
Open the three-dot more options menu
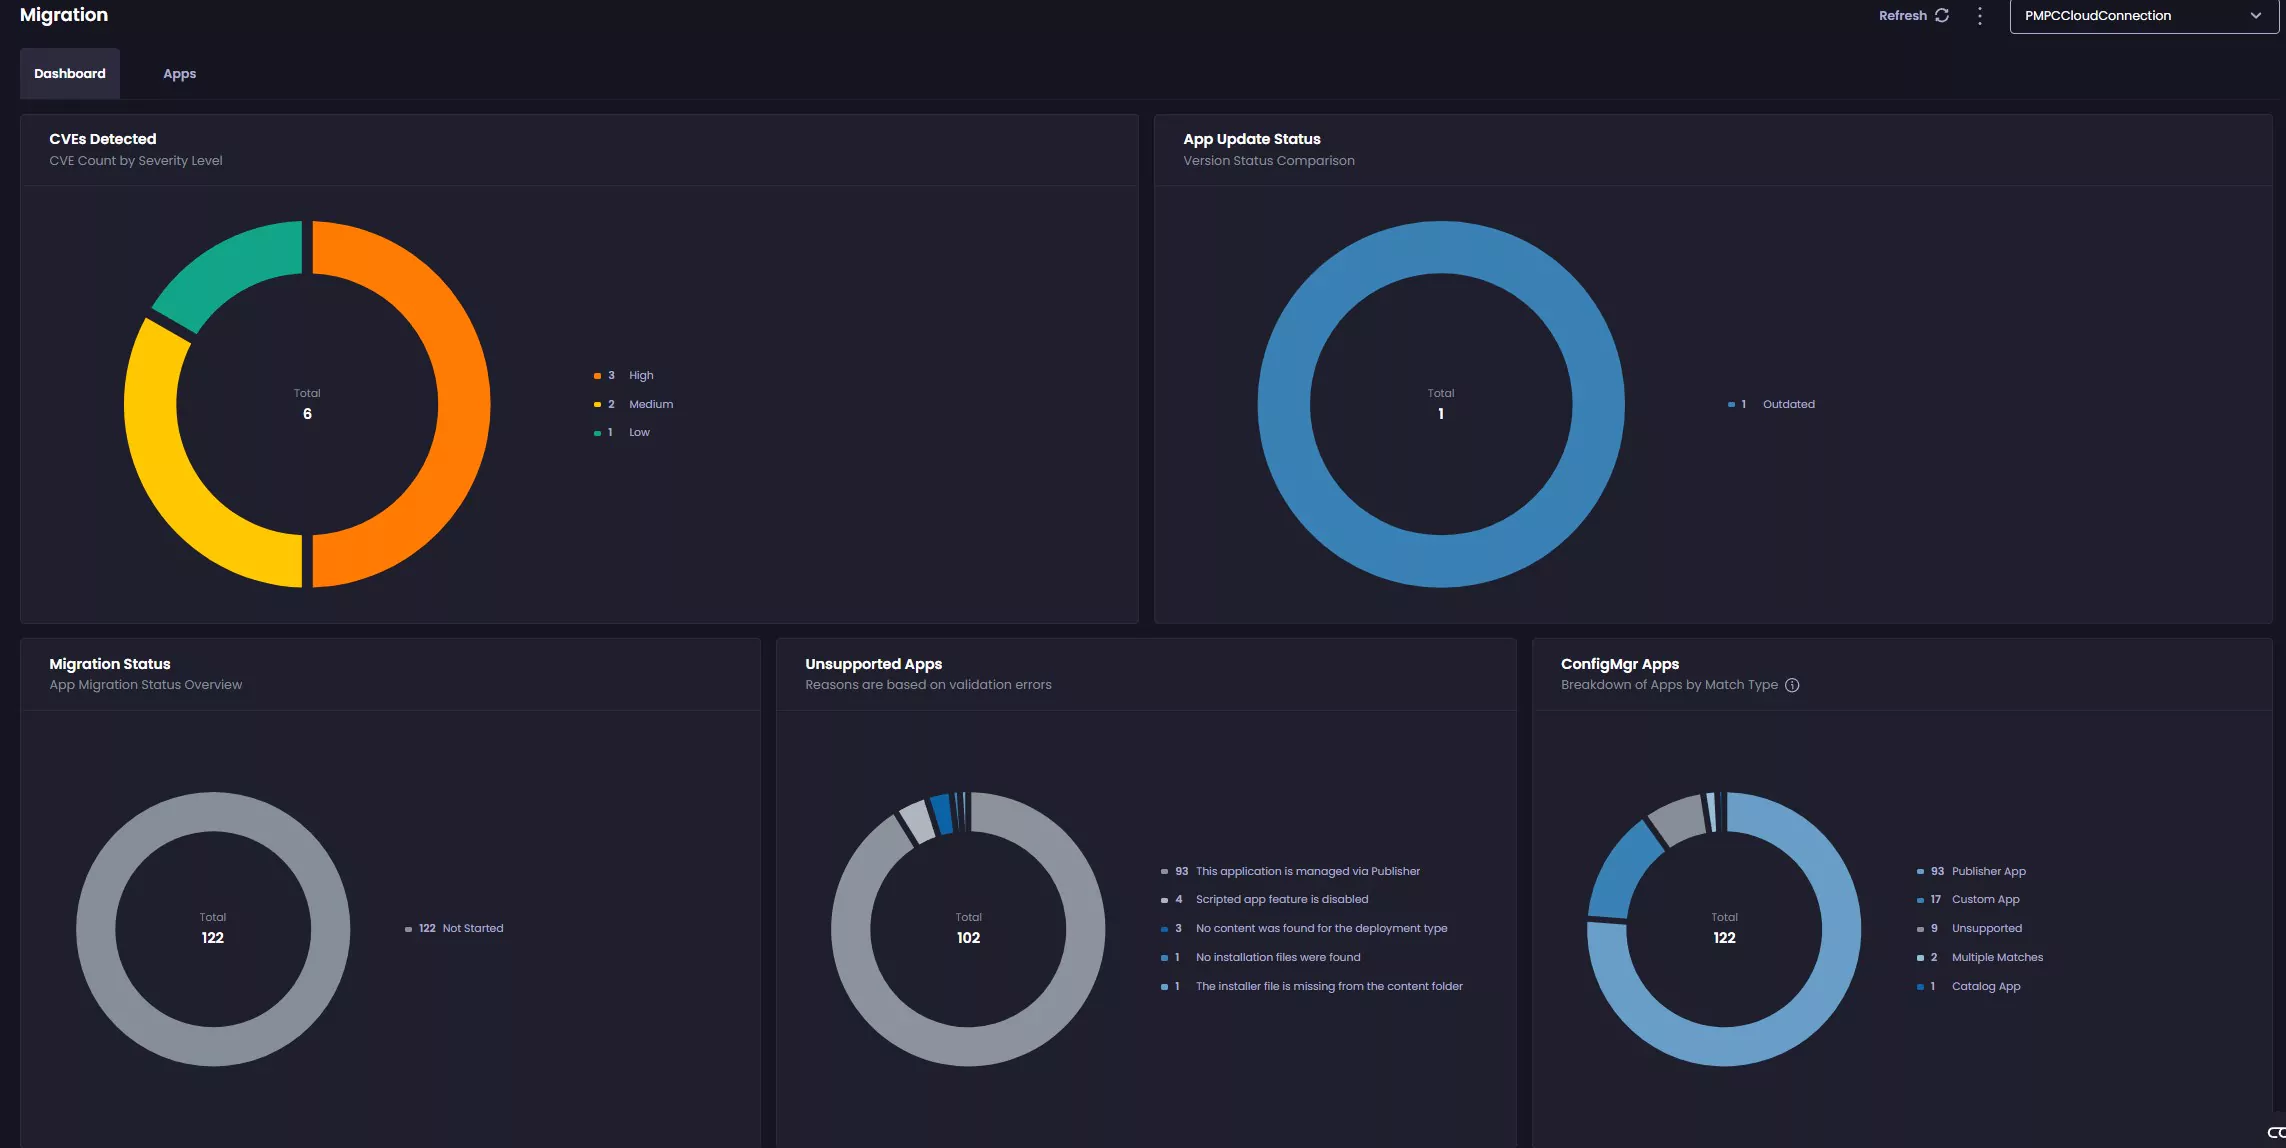coord(1980,15)
